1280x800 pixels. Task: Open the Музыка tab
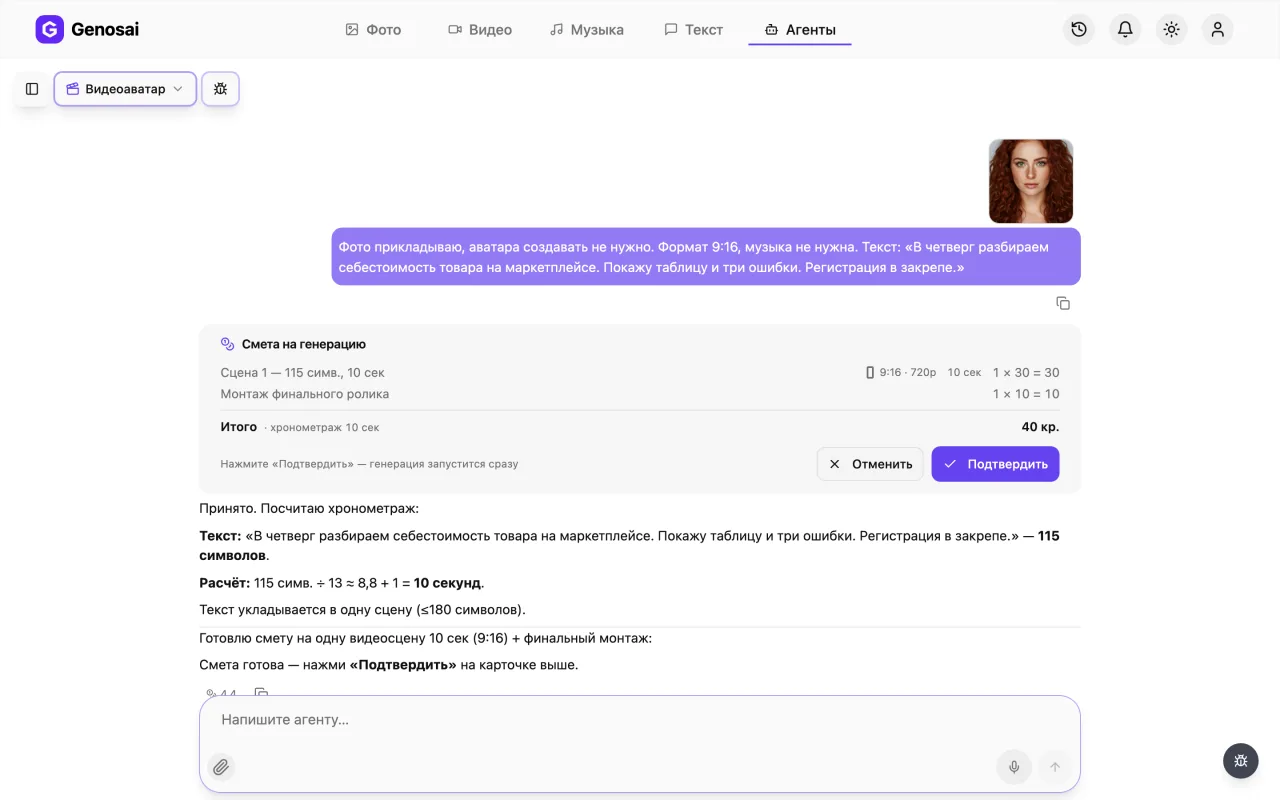pos(587,30)
